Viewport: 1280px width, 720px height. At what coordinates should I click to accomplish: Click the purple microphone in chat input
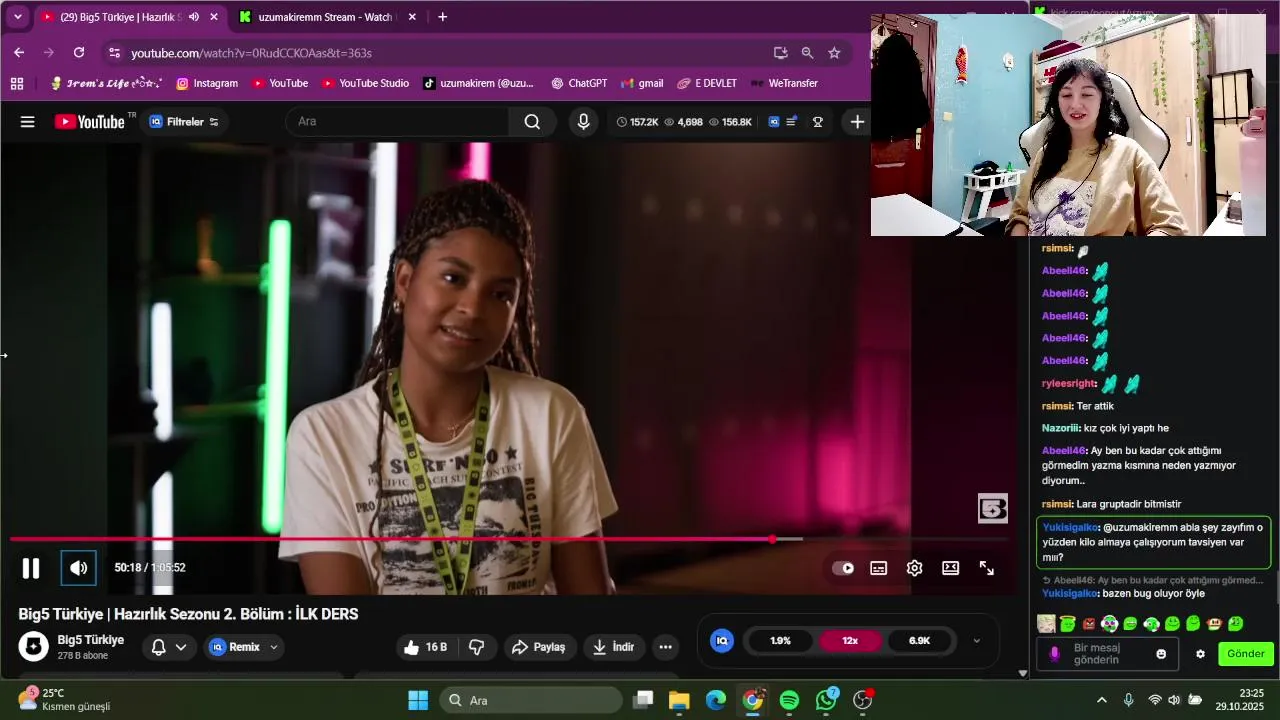pos(1054,654)
